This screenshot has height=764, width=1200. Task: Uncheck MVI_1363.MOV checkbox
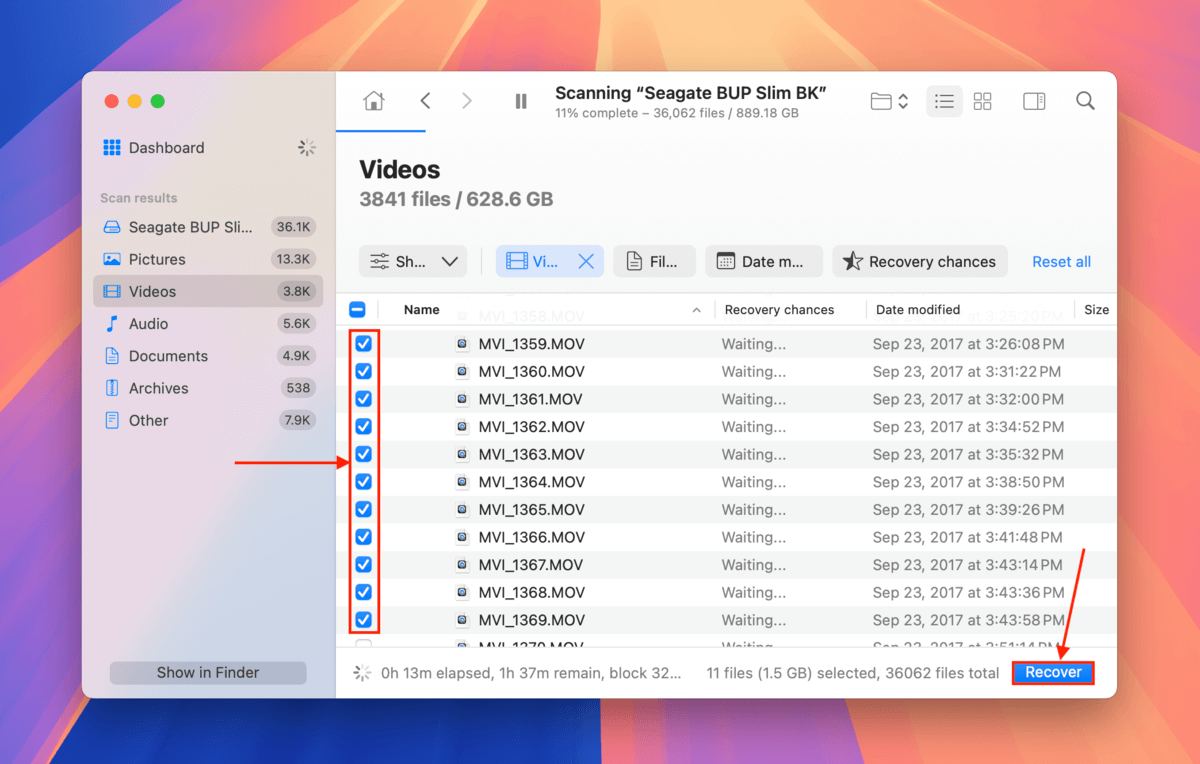click(364, 454)
